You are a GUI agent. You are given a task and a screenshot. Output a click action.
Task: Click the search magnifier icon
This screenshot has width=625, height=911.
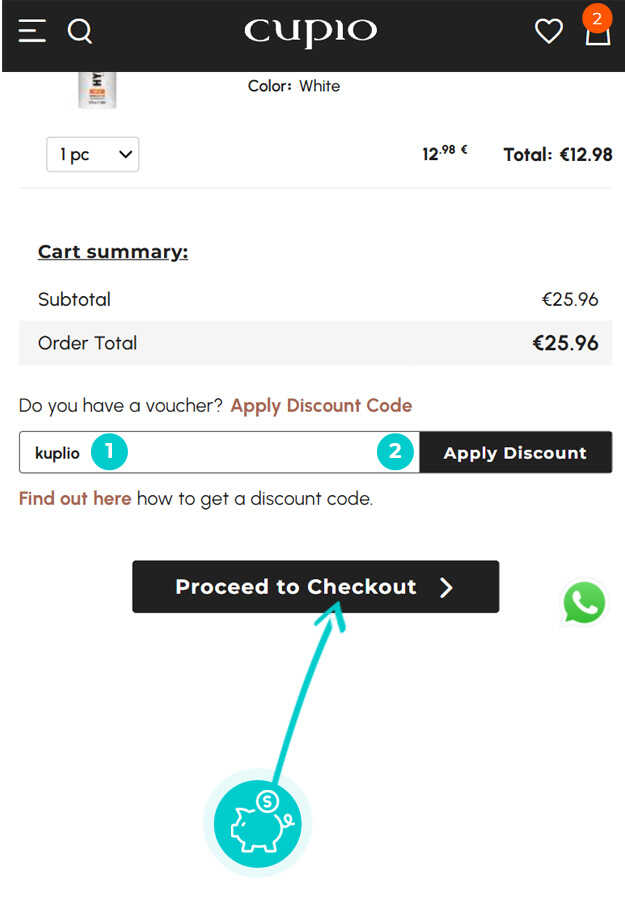80,32
